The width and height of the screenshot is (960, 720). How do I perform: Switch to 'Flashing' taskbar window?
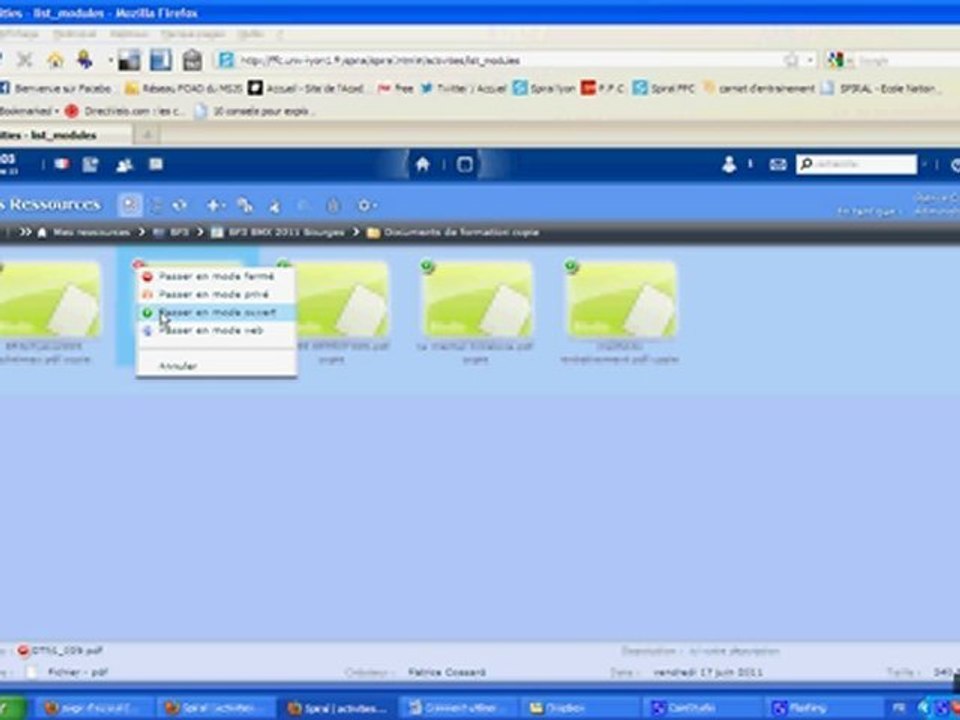(x=823, y=708)
